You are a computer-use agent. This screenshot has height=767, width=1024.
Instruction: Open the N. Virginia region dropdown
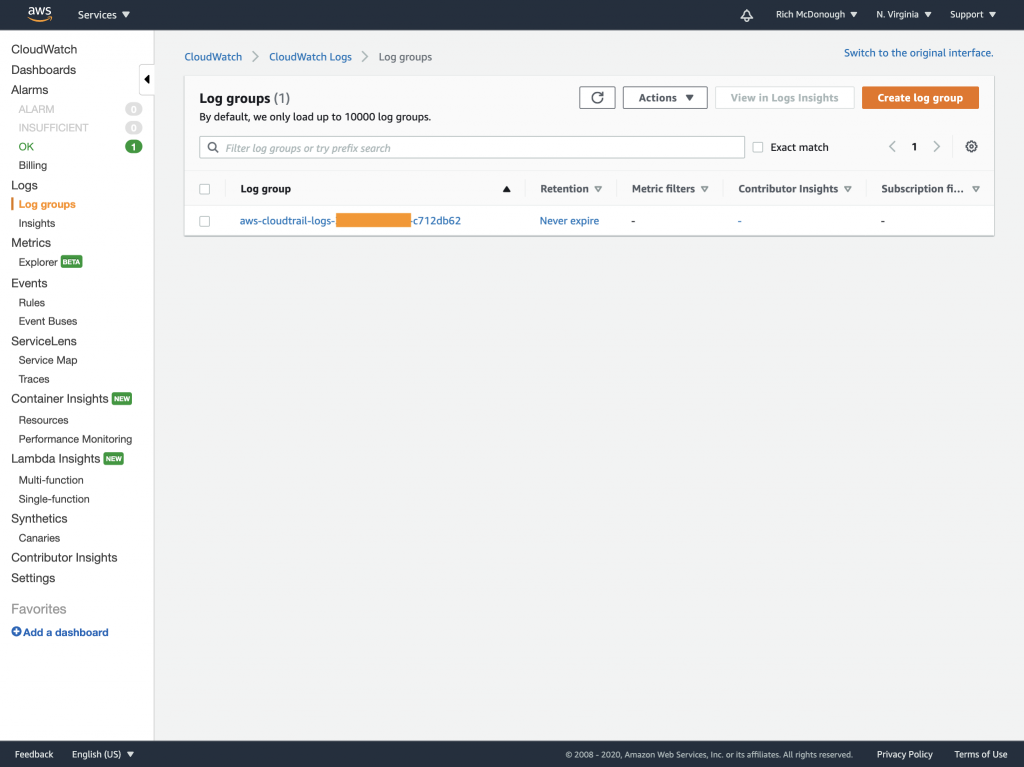click(x=903, y=14)
